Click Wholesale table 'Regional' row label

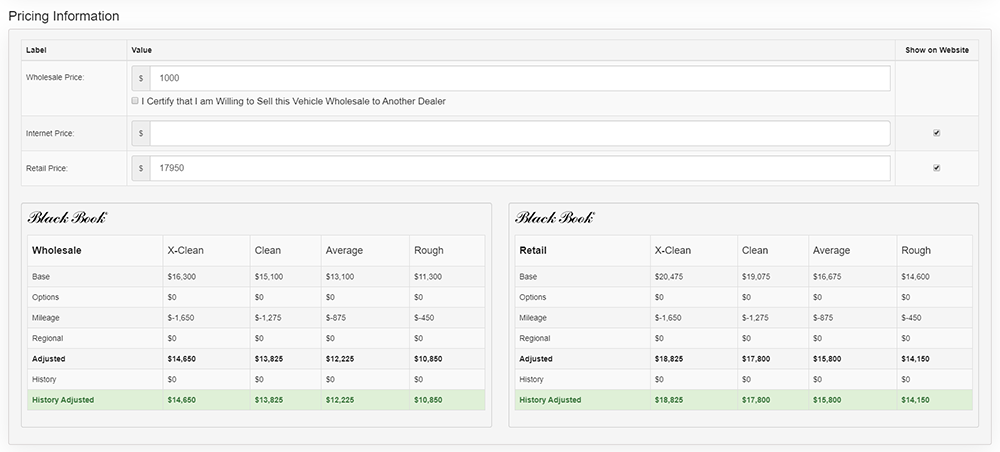[47, 339]
